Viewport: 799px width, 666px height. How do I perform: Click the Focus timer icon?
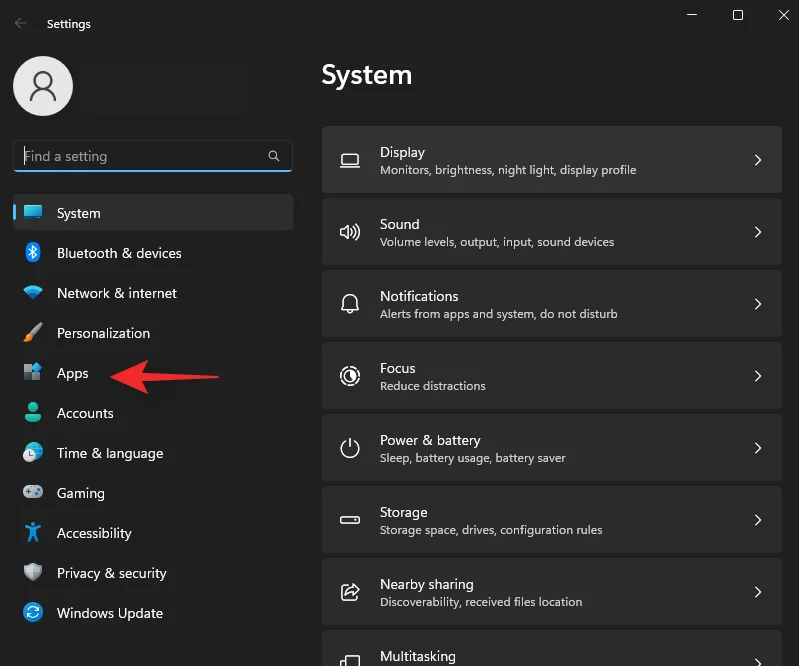point(350,376)
